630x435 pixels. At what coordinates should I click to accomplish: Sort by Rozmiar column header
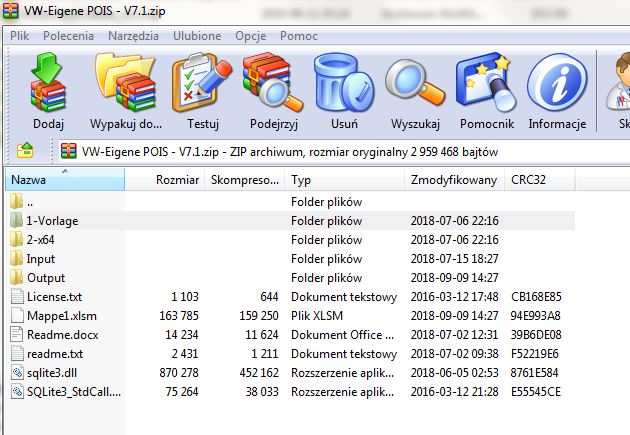coord(165,180)
